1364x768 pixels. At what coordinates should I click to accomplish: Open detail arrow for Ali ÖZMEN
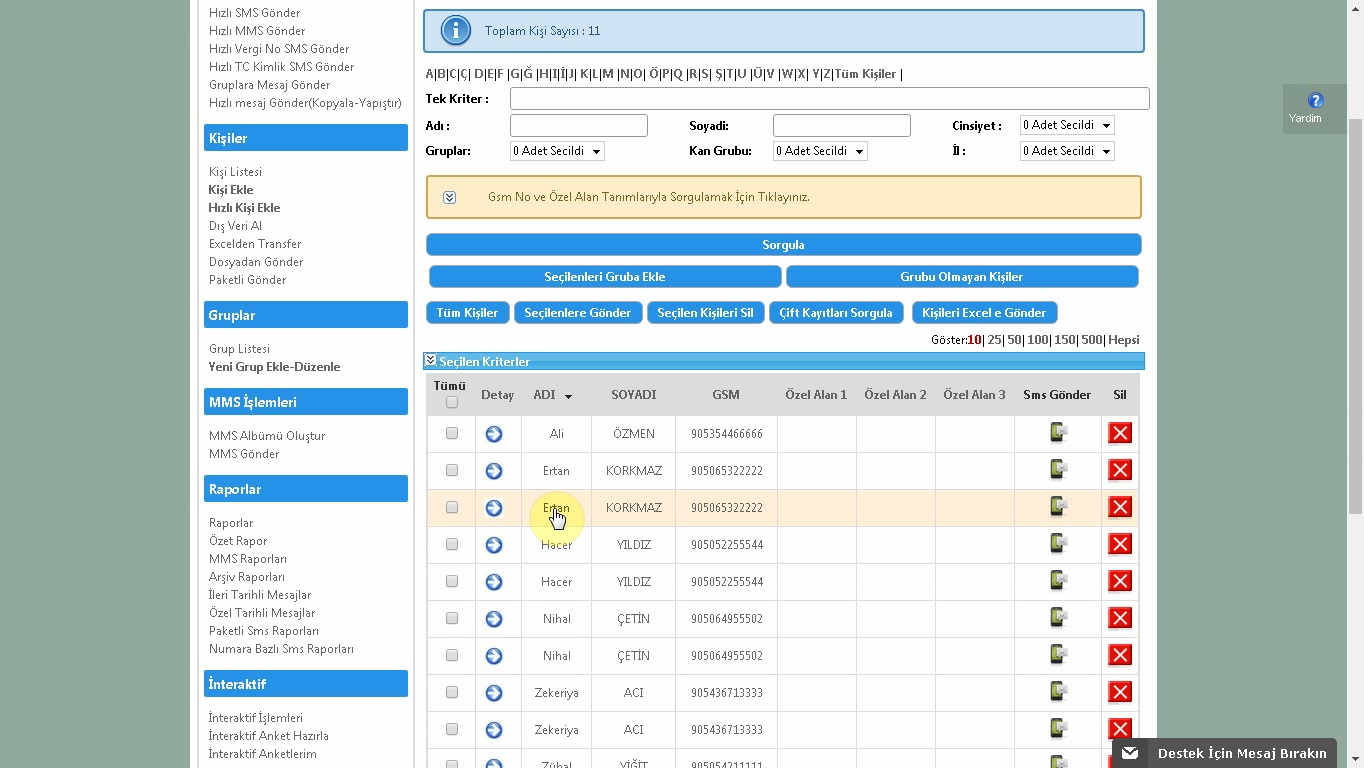click(x=494, y=434)
